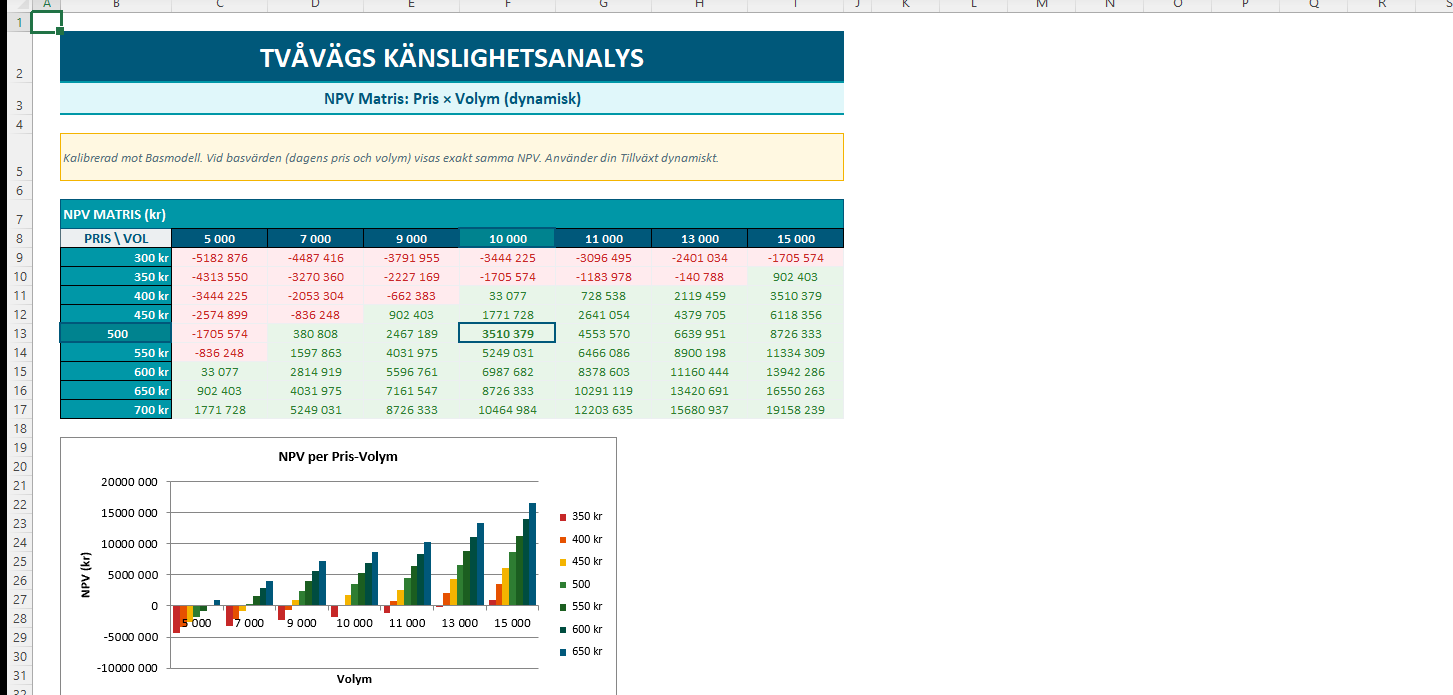Click the chart title NPV per Pris-Volym

(338, 457)
